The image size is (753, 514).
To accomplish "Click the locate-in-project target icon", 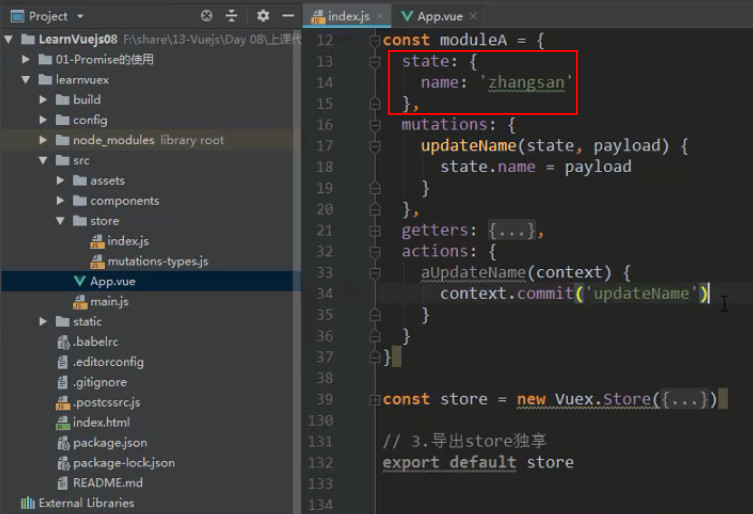I will click(206, 16).
